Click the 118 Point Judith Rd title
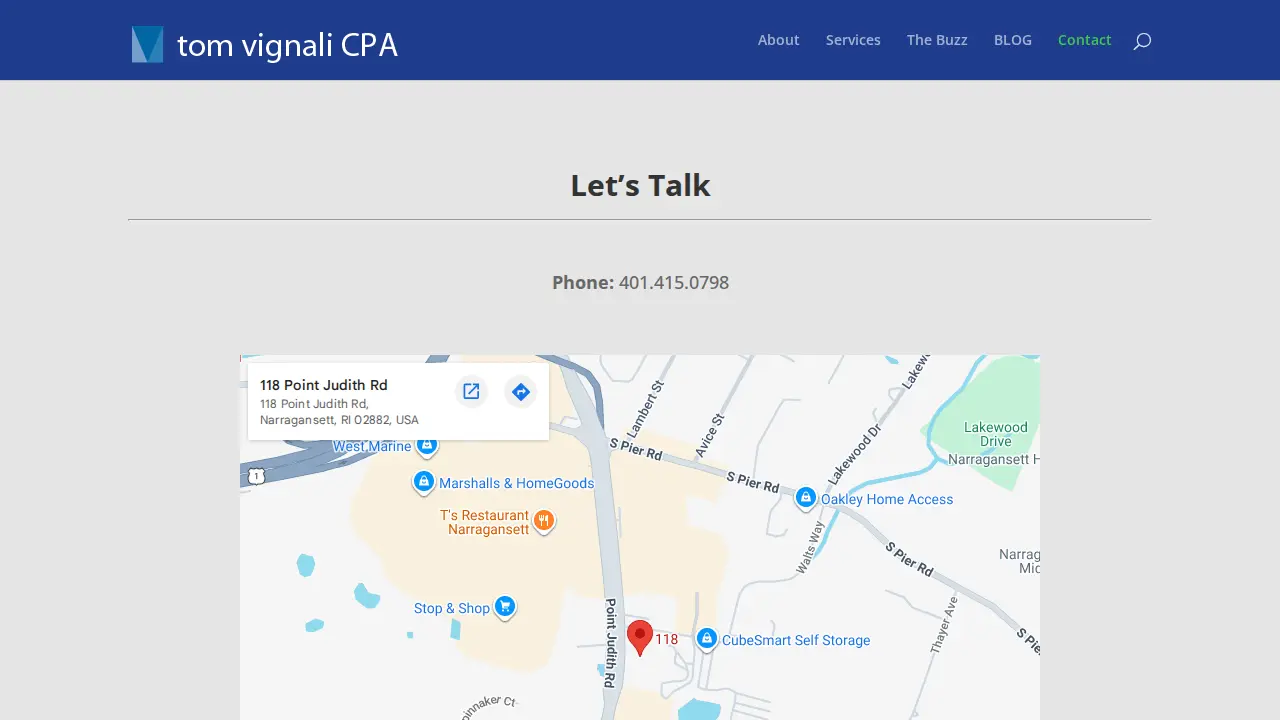 [324, 385]
